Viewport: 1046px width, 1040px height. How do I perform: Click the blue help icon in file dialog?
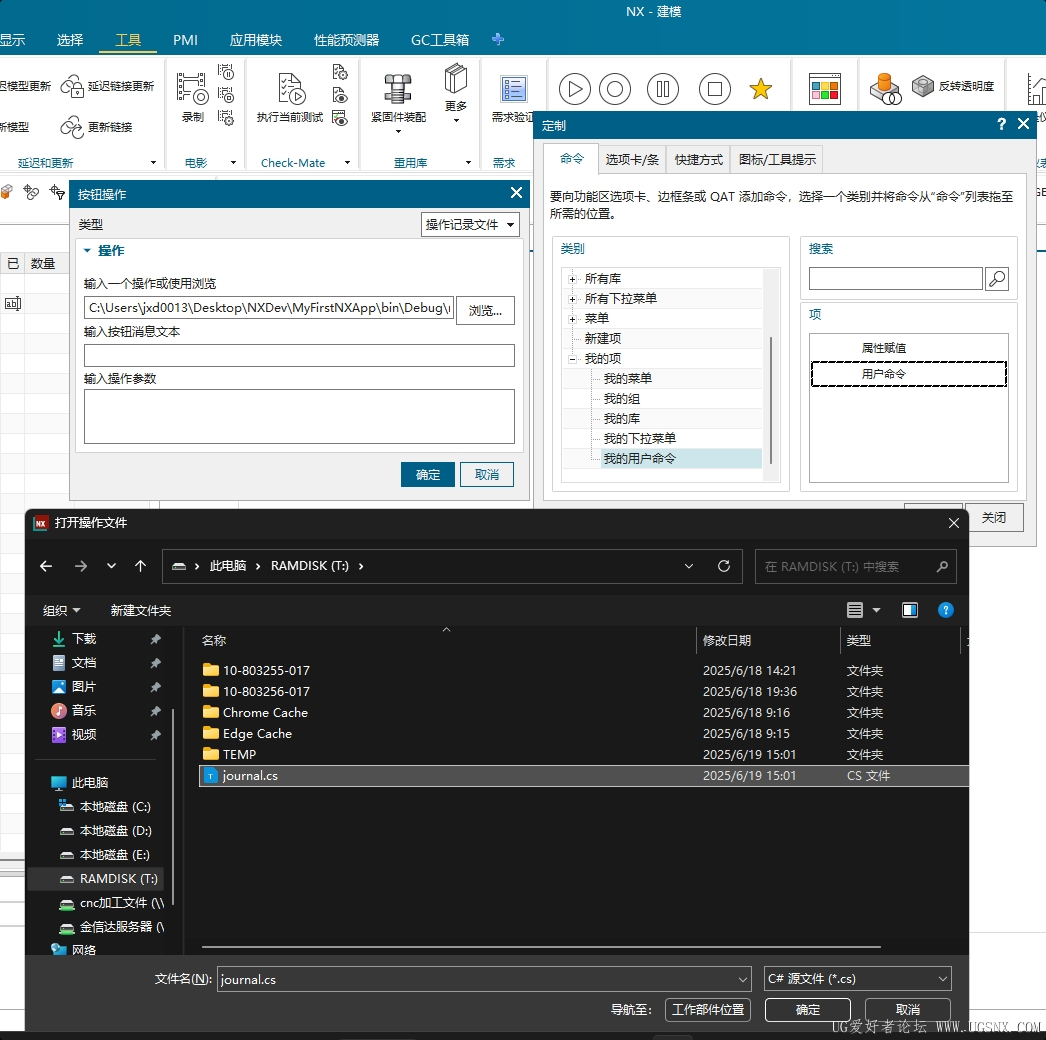click(945, 610)
